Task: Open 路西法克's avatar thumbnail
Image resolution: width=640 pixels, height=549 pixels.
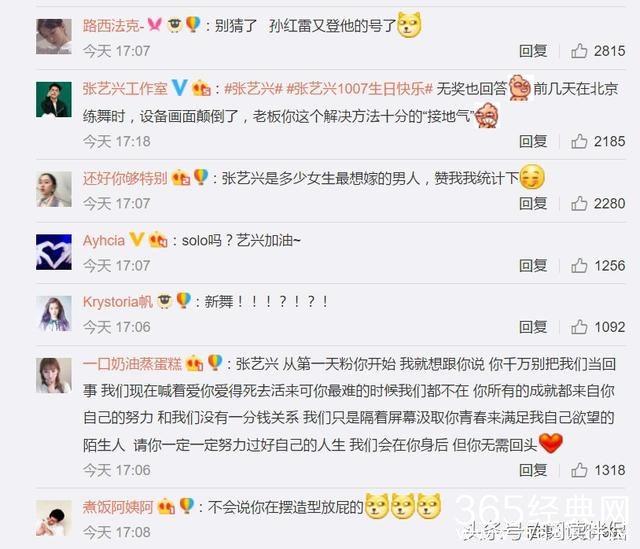Action: (54, 36)
